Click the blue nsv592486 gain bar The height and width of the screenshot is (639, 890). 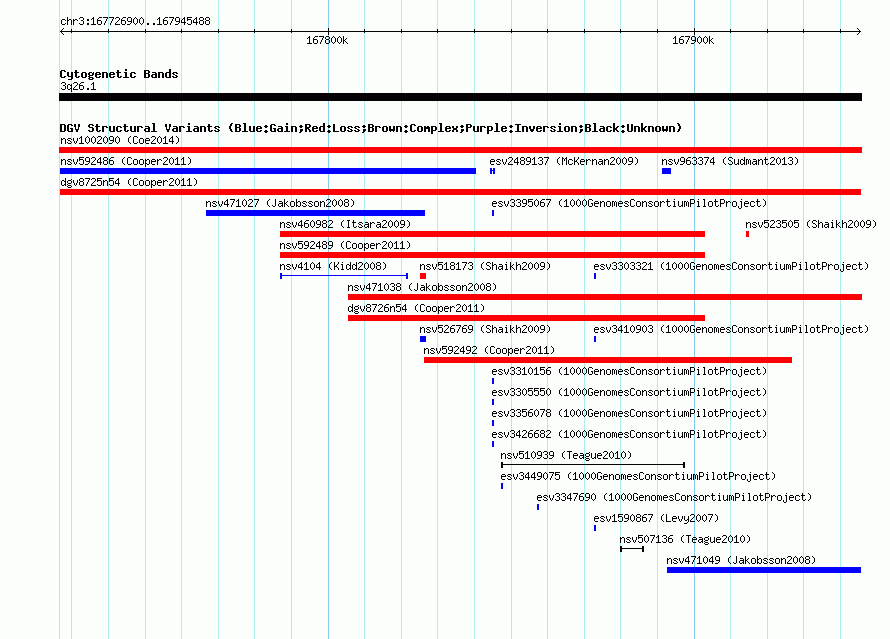pos(267,171)
